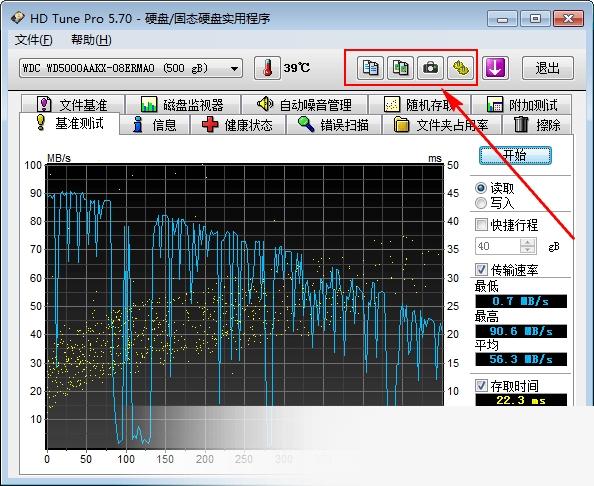594x486 pixels.
Task: Click the HD Tune Pro title bar icon
Action: (x=17, y=18)
